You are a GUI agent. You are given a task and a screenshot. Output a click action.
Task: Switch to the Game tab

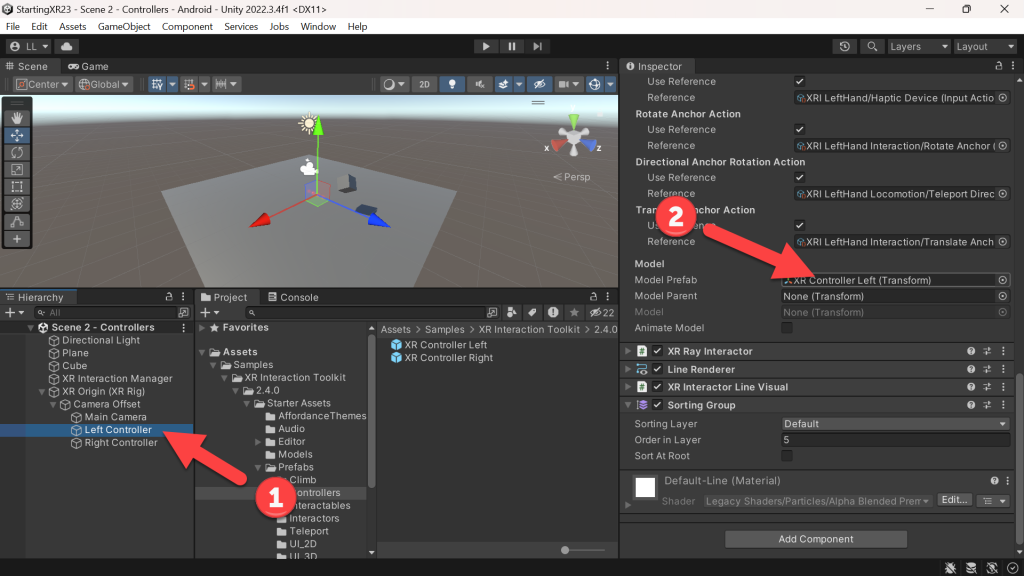(x=89, y=66)
